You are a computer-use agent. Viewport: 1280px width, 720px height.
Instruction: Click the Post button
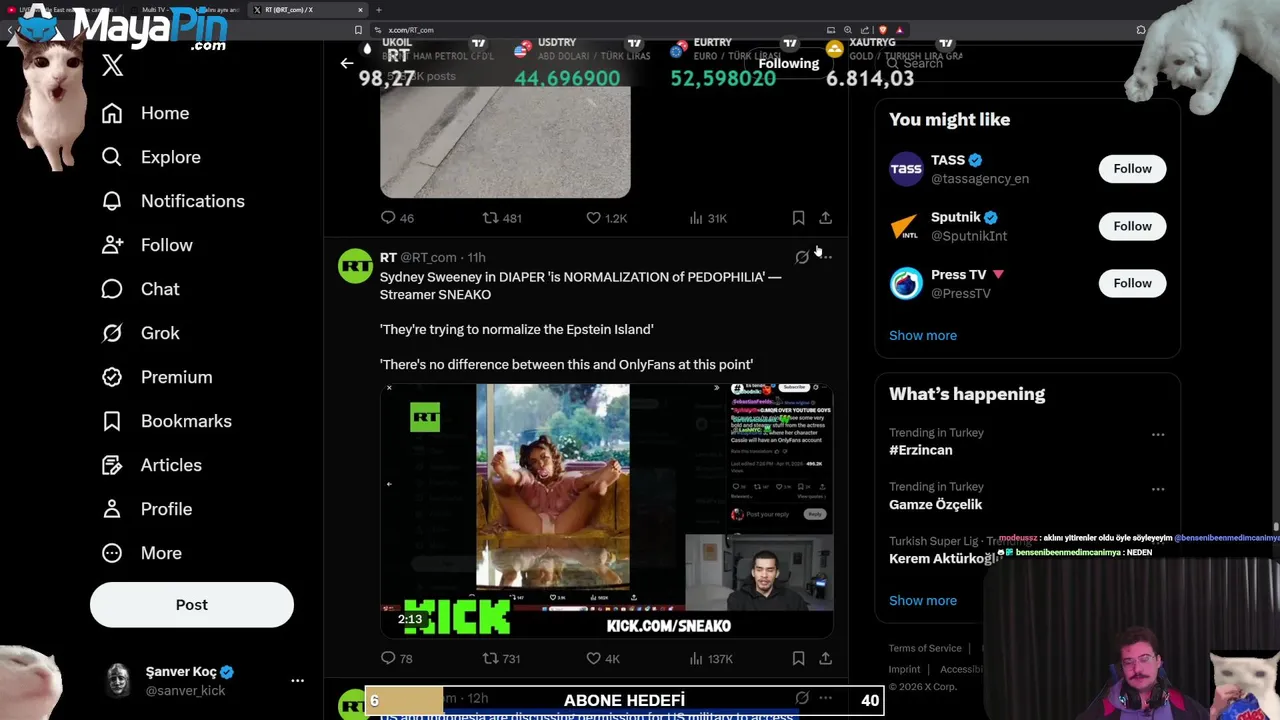[x=192, y=605]
